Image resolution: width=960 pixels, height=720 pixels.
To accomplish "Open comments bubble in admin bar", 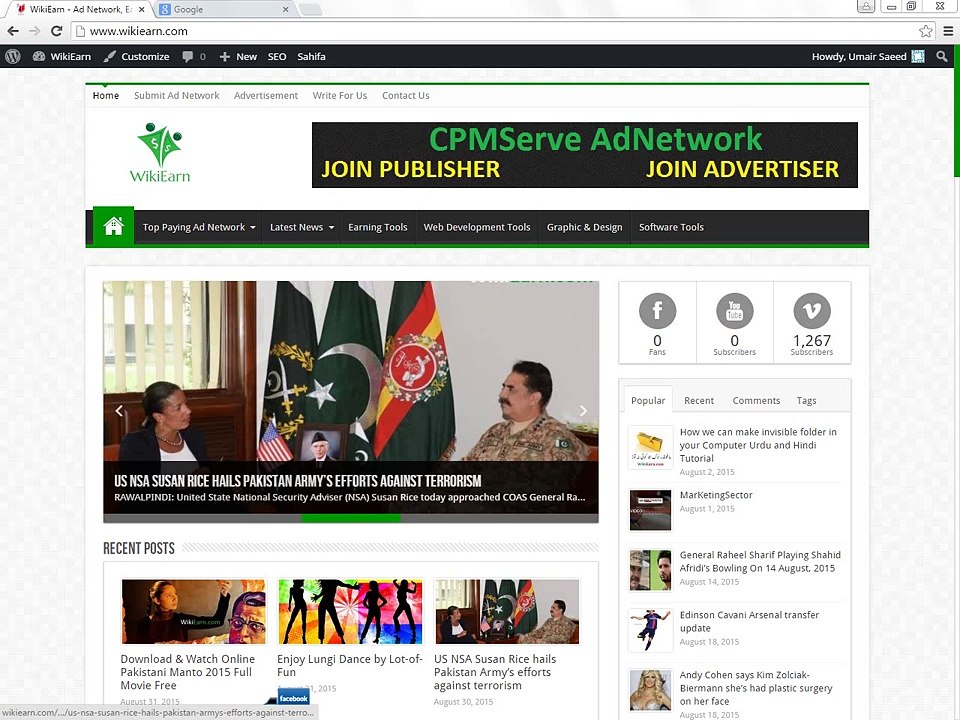I will (193, 56).
